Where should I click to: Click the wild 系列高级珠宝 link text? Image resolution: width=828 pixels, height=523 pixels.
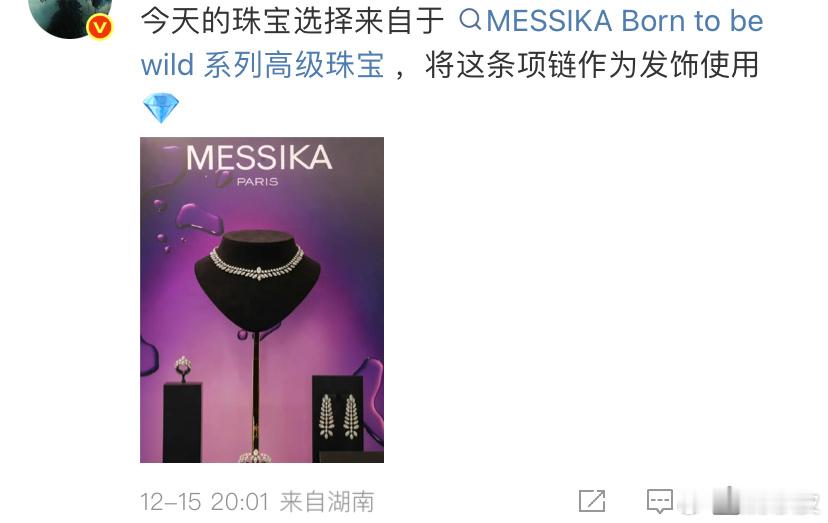[x=262, y=65]
